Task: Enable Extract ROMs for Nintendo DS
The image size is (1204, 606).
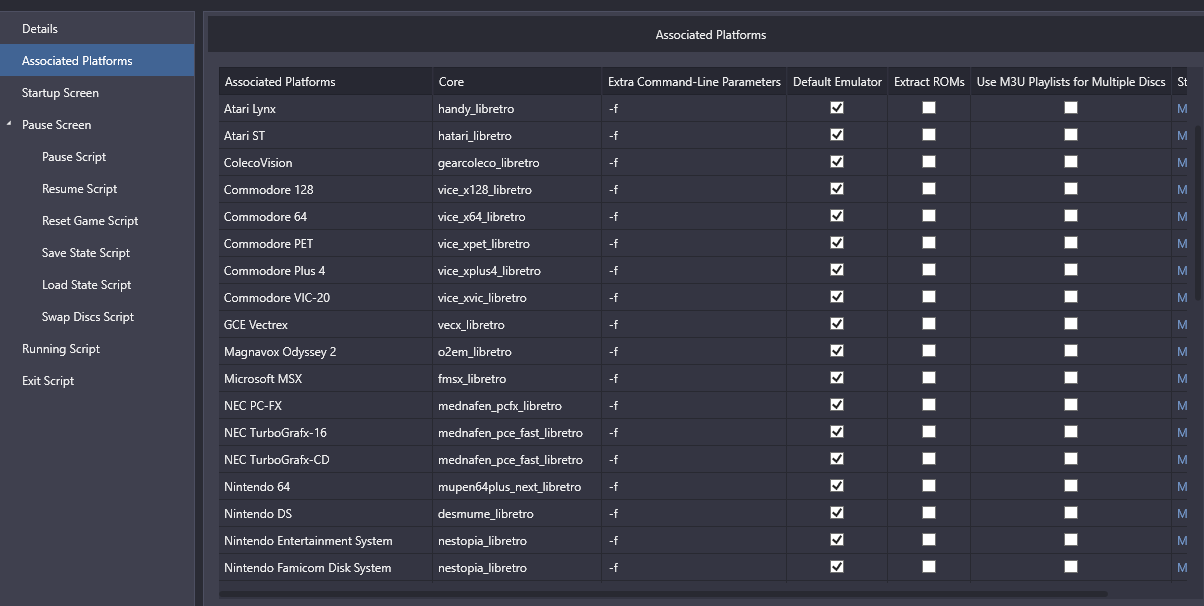Action: tap(929, 513)
